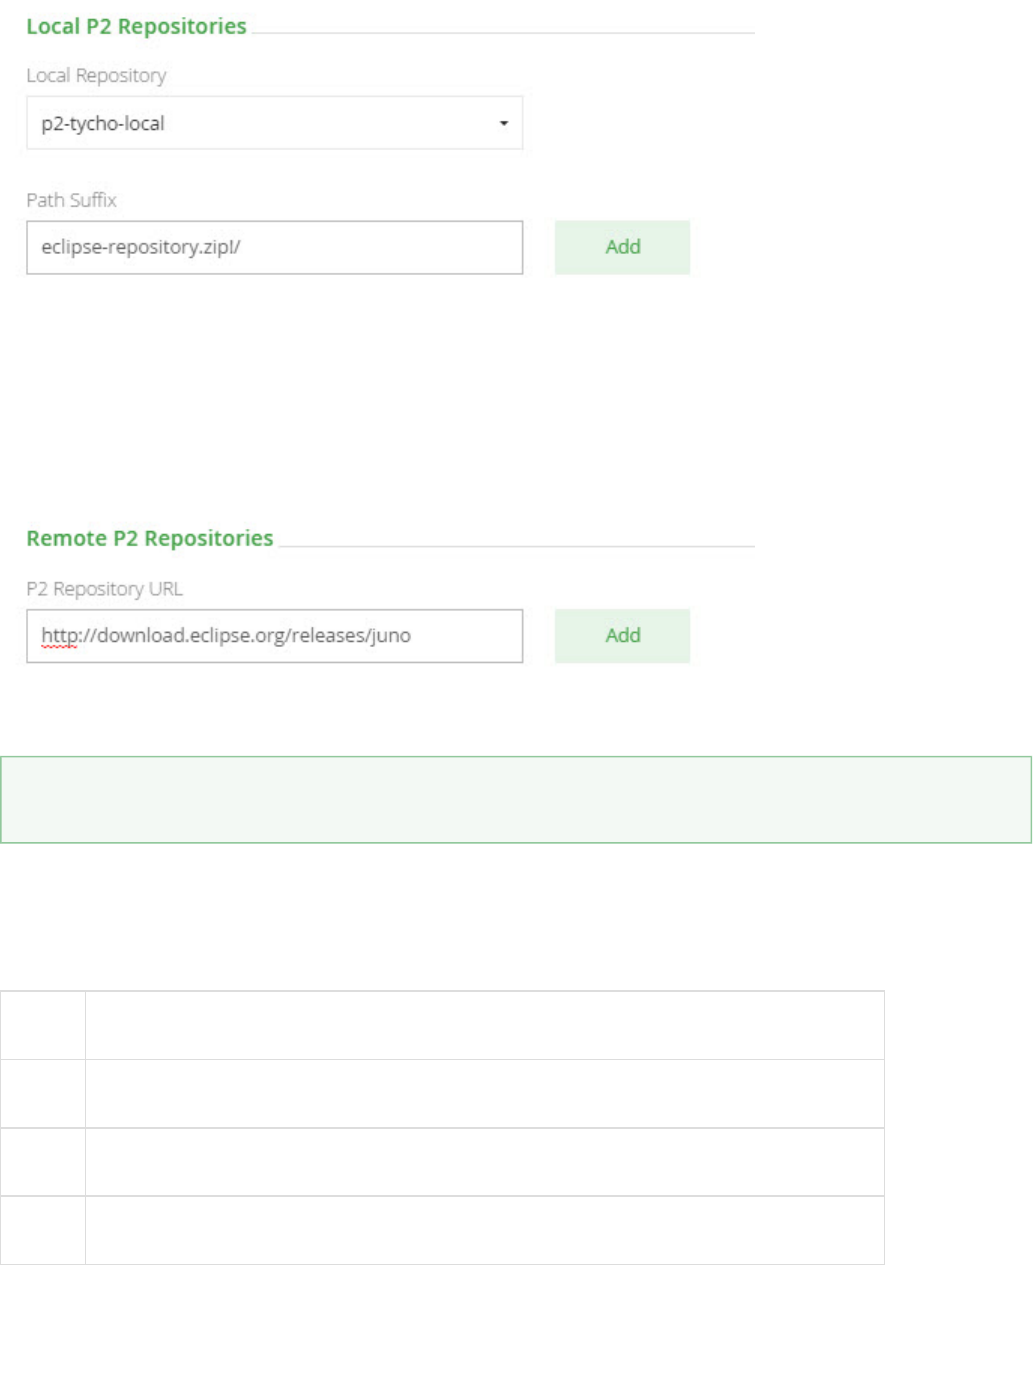Click the Path Suffix label text

pyautogui.click(x=71, y=200)
